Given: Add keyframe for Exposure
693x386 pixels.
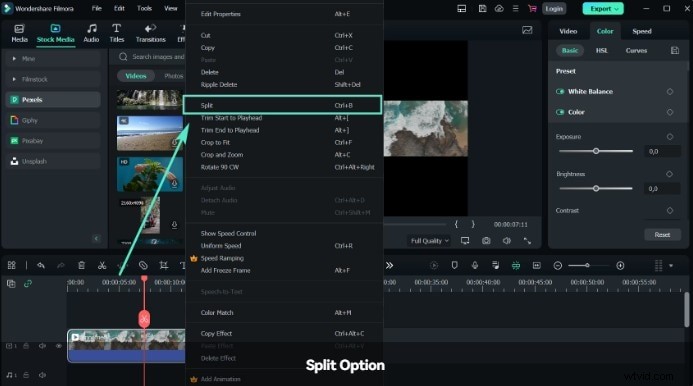Looking at the screenshot, I should [670, 137].
